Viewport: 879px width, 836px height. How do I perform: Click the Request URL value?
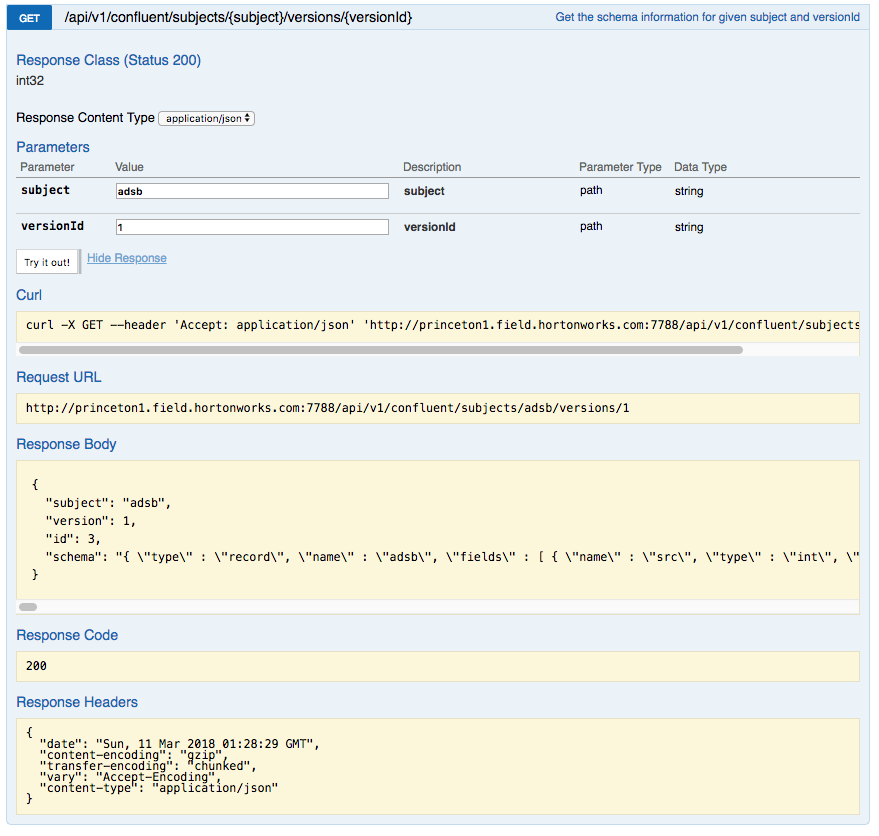click(438, 408)
